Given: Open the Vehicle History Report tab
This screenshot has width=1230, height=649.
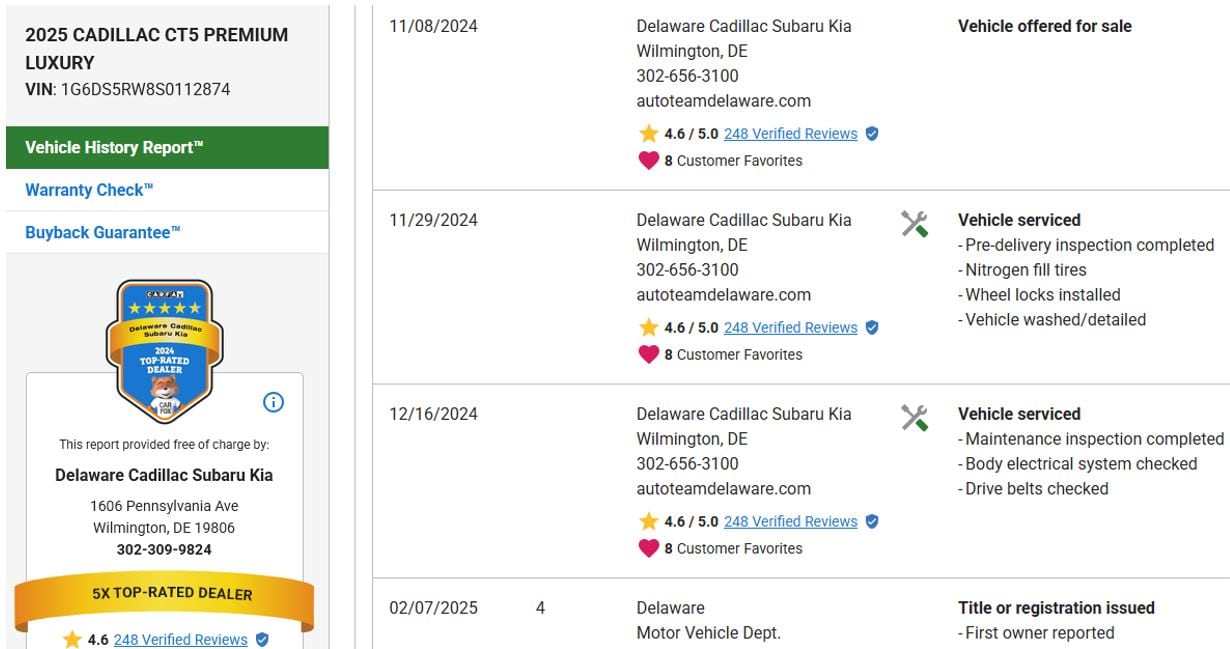Looking at the screenshot, I should coord(114,147).
